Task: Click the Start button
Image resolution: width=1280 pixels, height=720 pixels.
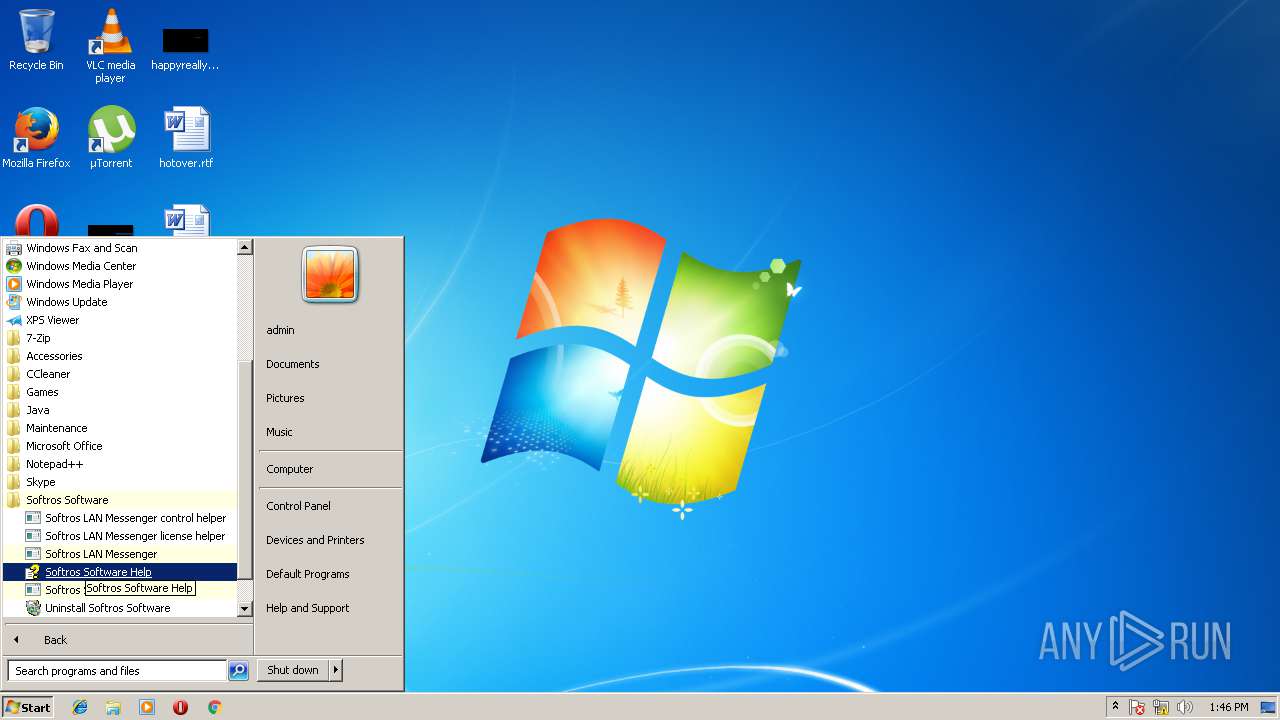Action: [x=28, y=707]
